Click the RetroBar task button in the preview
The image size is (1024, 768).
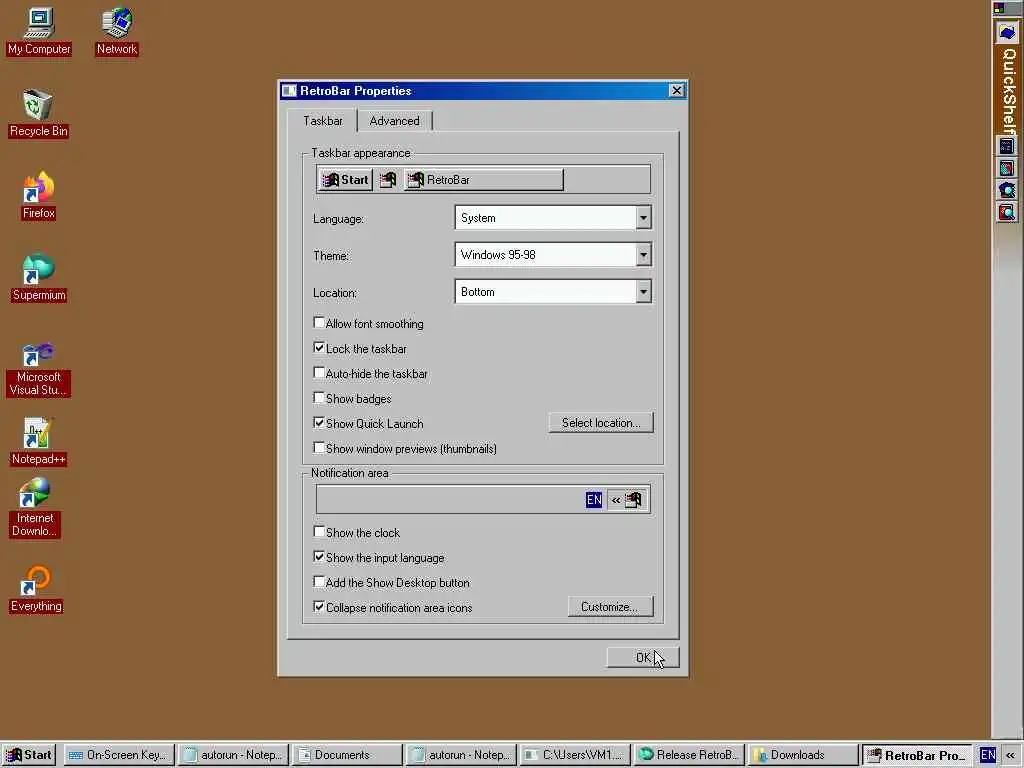click(x=483, y=180)
